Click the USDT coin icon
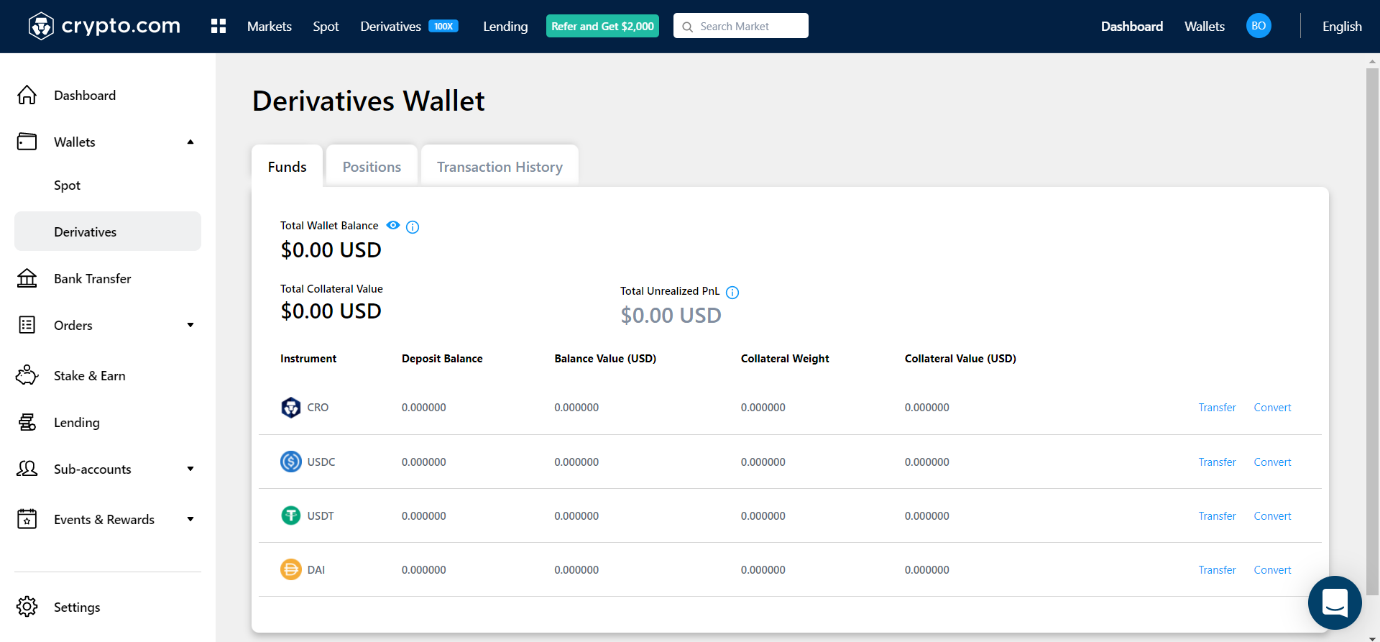1380x642 pixels. click(x=291, y=516)
